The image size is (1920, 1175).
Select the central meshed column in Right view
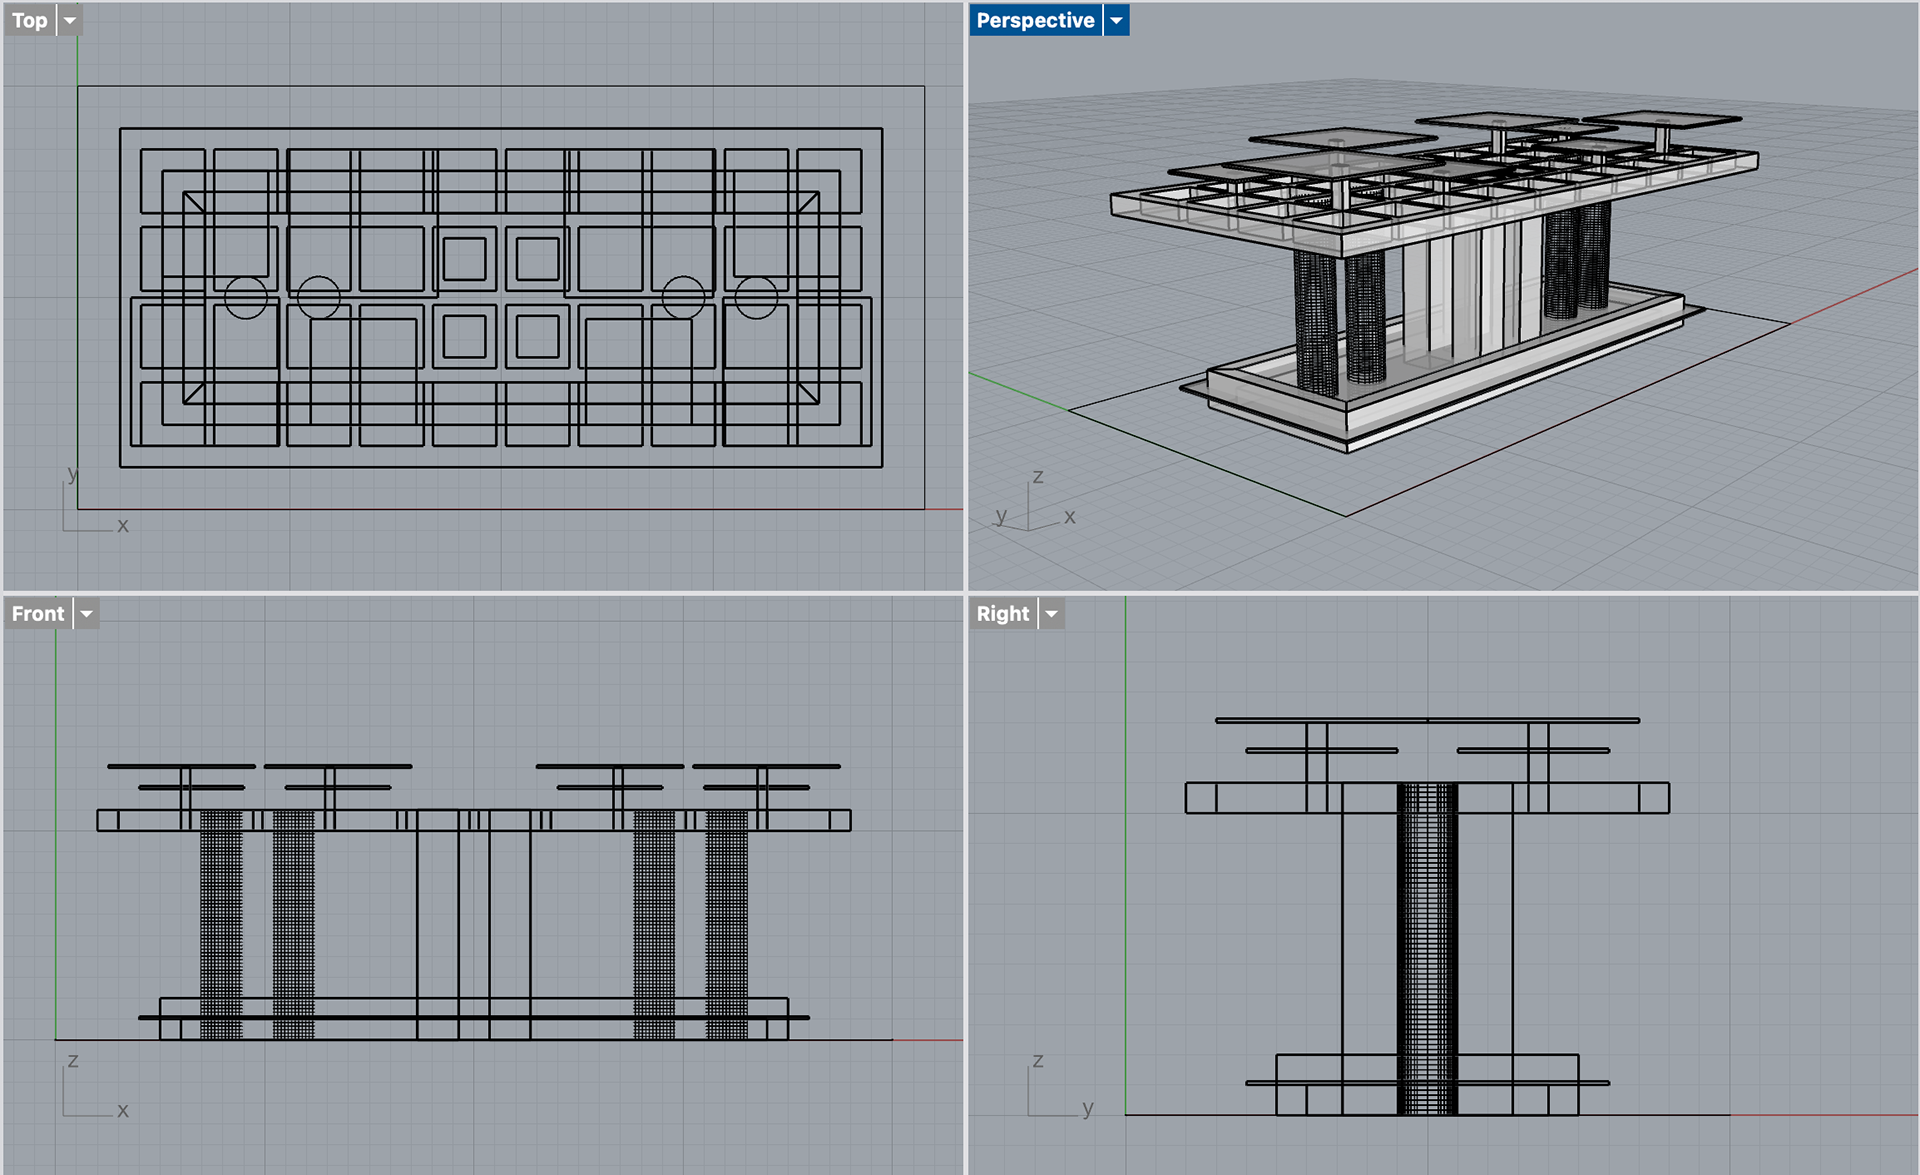click(x=1427, y=950)
